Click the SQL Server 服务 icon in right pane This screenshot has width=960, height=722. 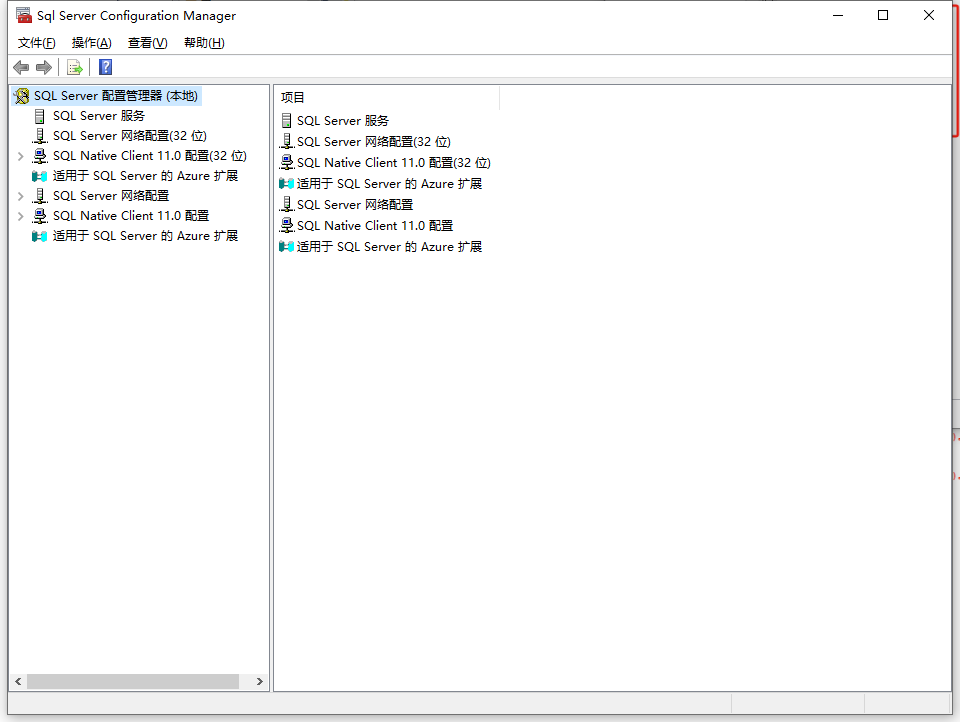(x=286, y=121)
